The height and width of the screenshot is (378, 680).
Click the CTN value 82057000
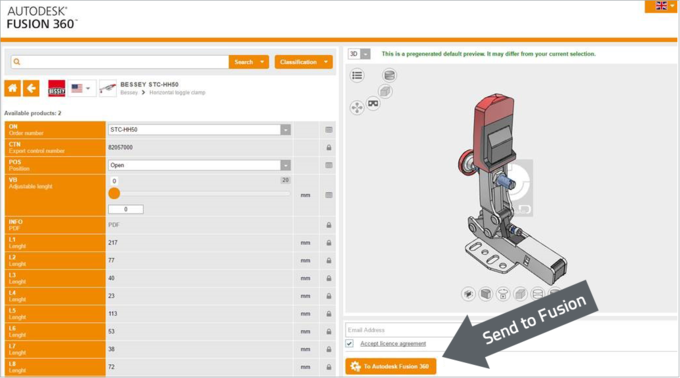[121, 147]
